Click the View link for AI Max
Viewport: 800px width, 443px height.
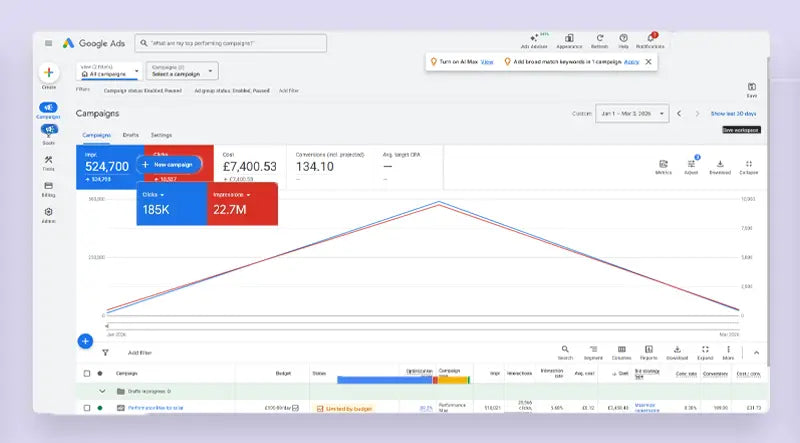pyautogui.click(x=487, y=62)
